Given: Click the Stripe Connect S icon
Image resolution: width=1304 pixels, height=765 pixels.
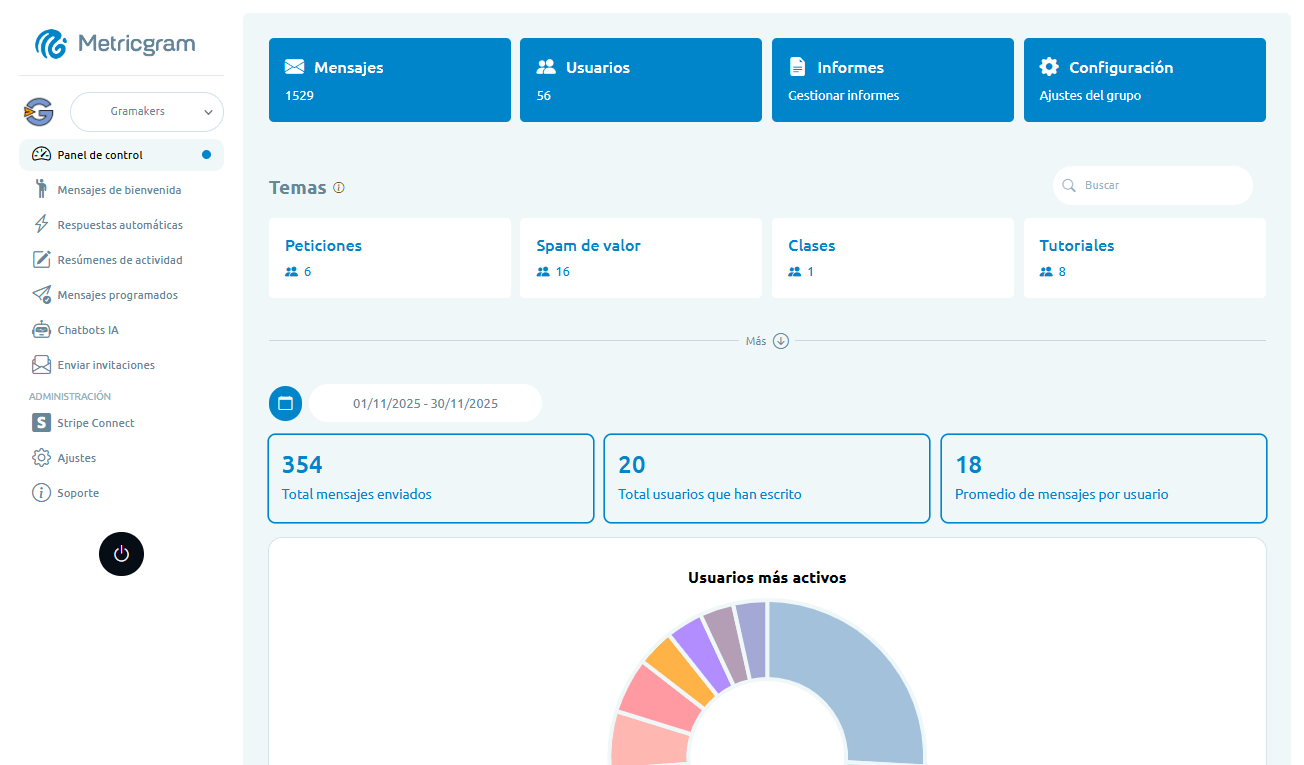Looking at the screenshot, I should pos(41,422).
